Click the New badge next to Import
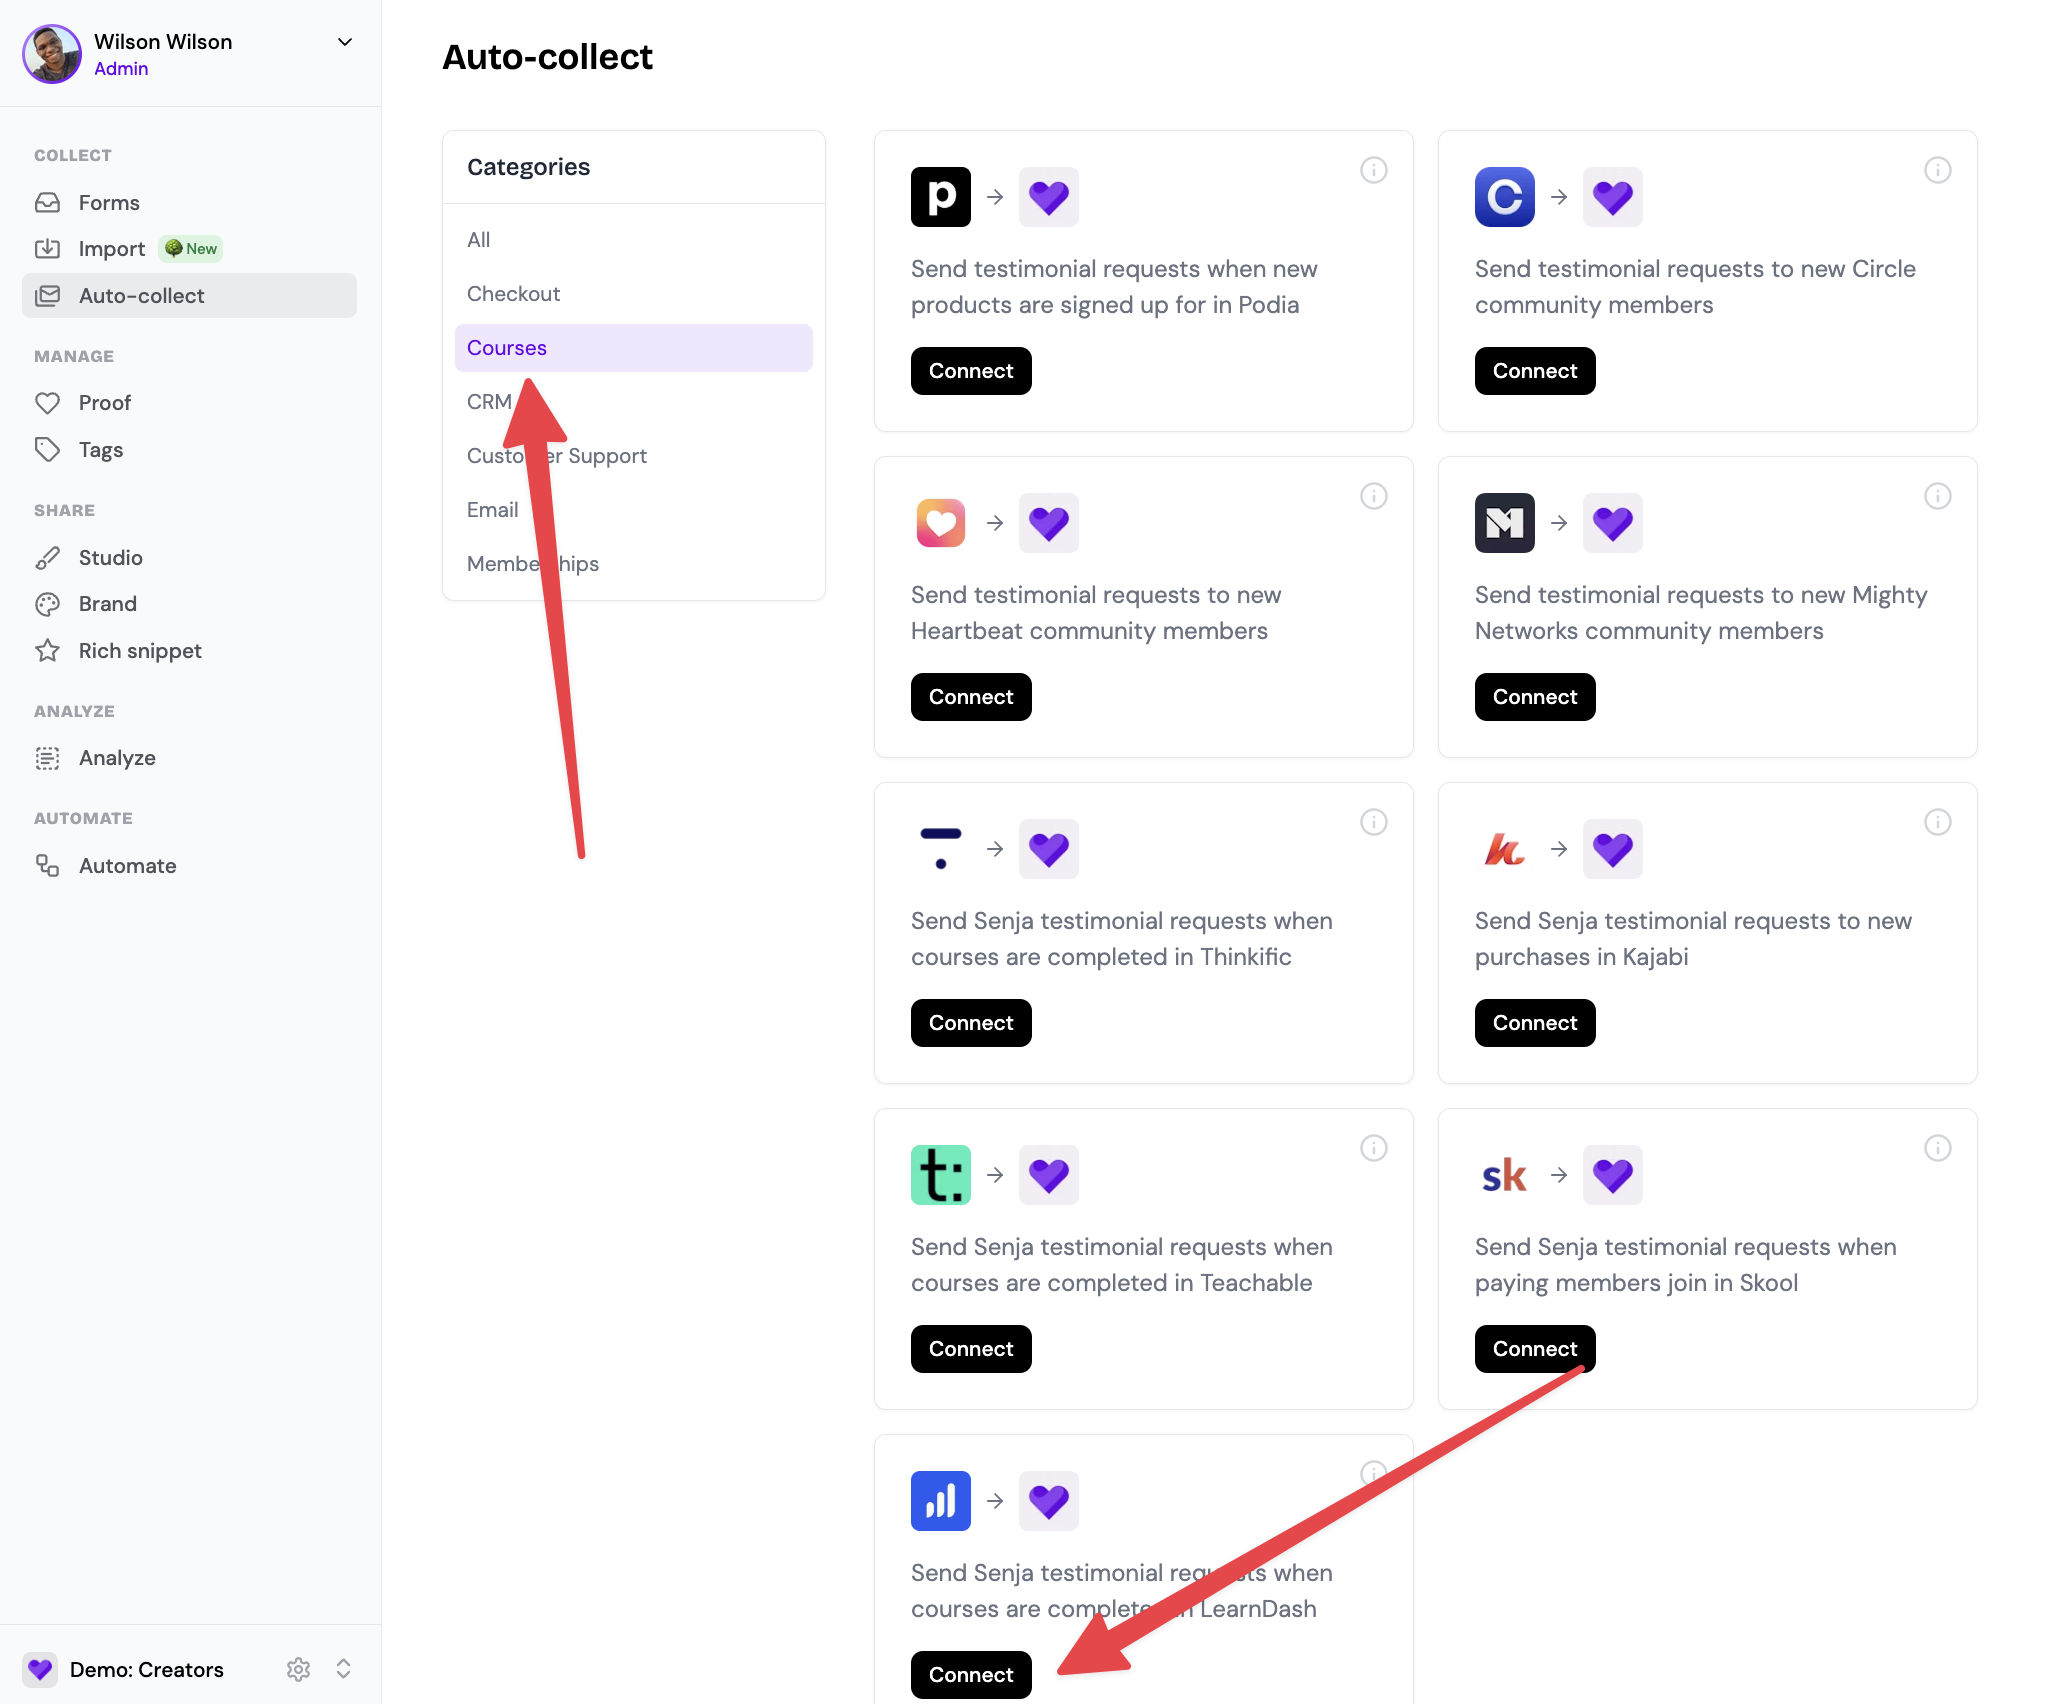This screenshot has height=1704, width=2072. pos(191,249)
